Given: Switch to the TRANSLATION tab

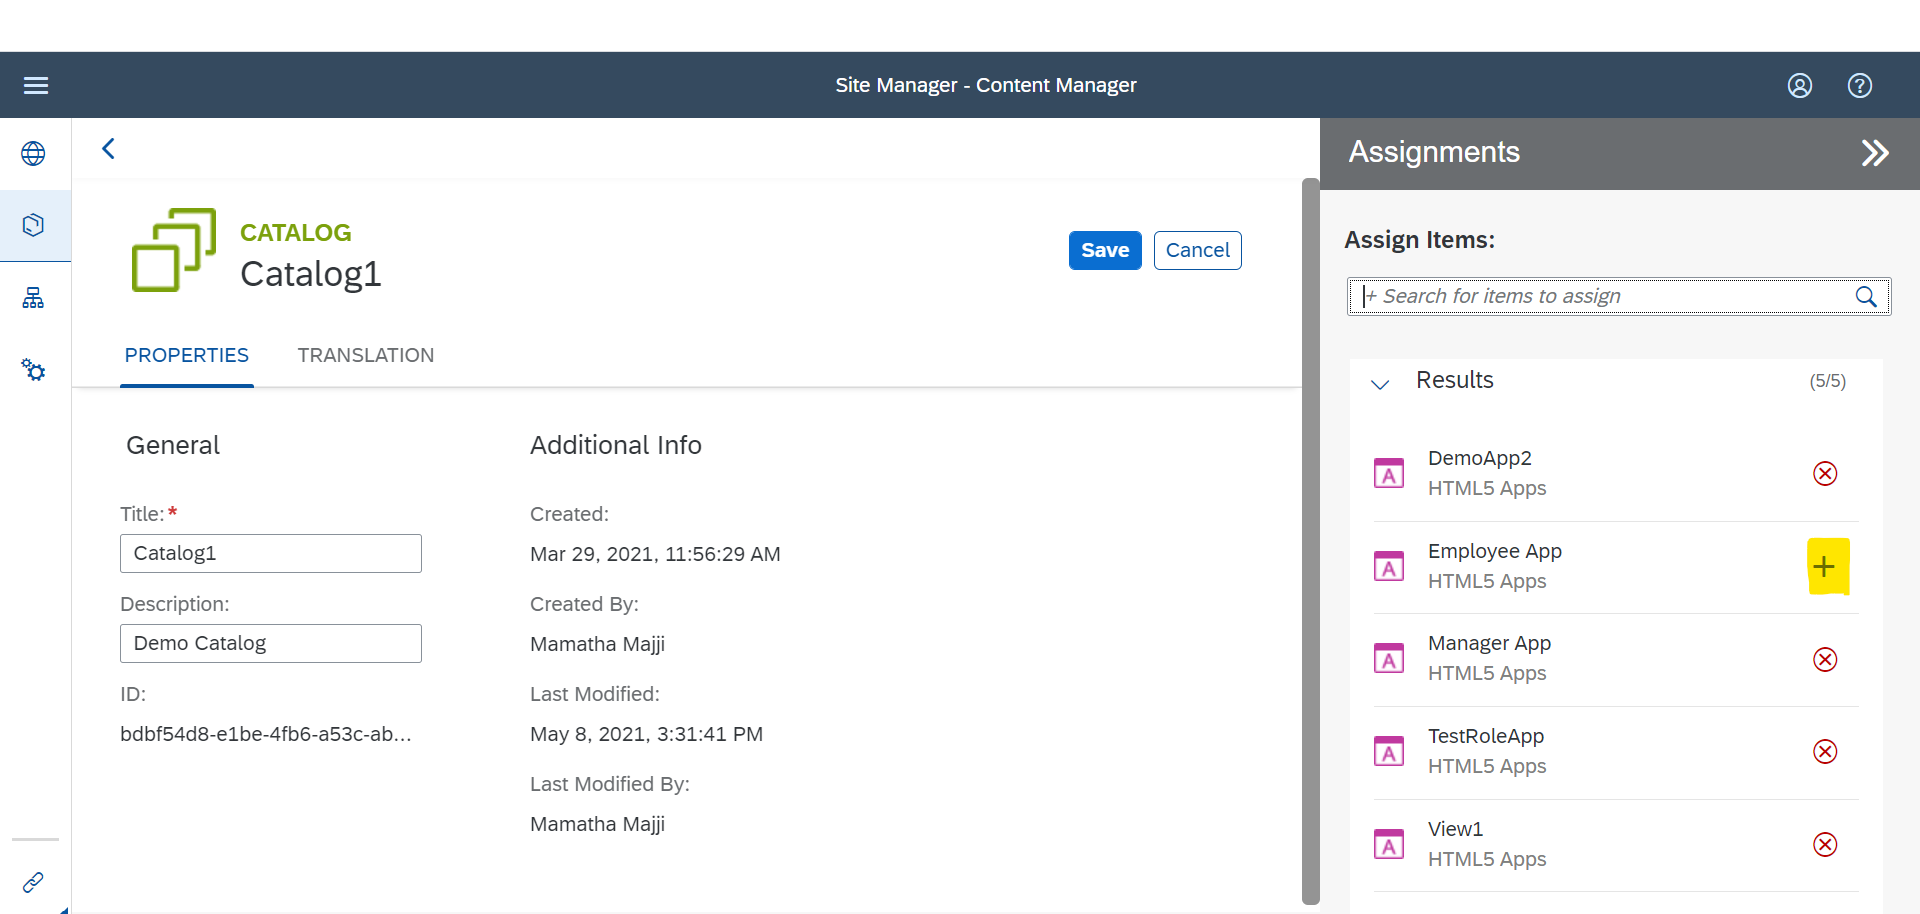Looking at the screenshot, I should [366, 356].
